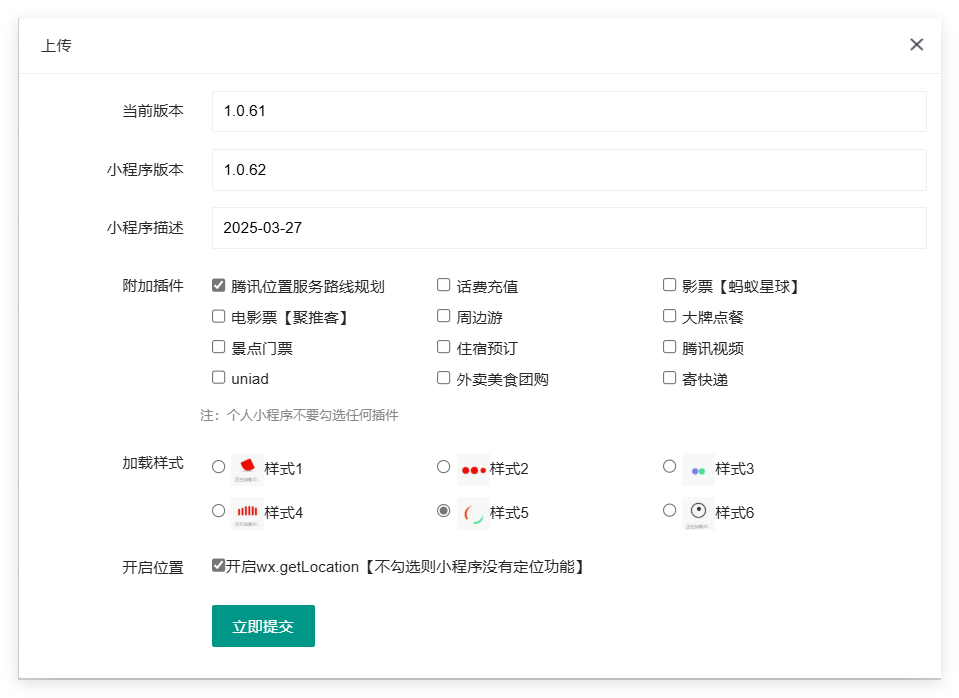Focus the 小程序版本 field showing 1.0.62

(x=569, y=170)
